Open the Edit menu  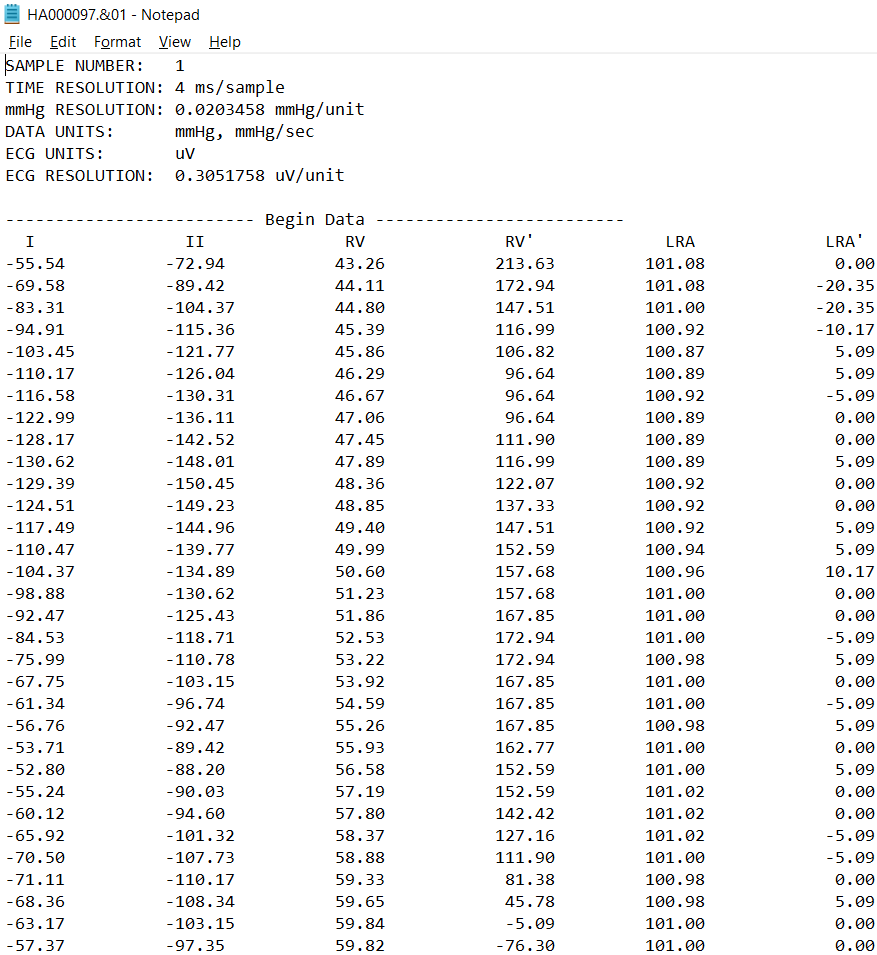pos(62,42)
